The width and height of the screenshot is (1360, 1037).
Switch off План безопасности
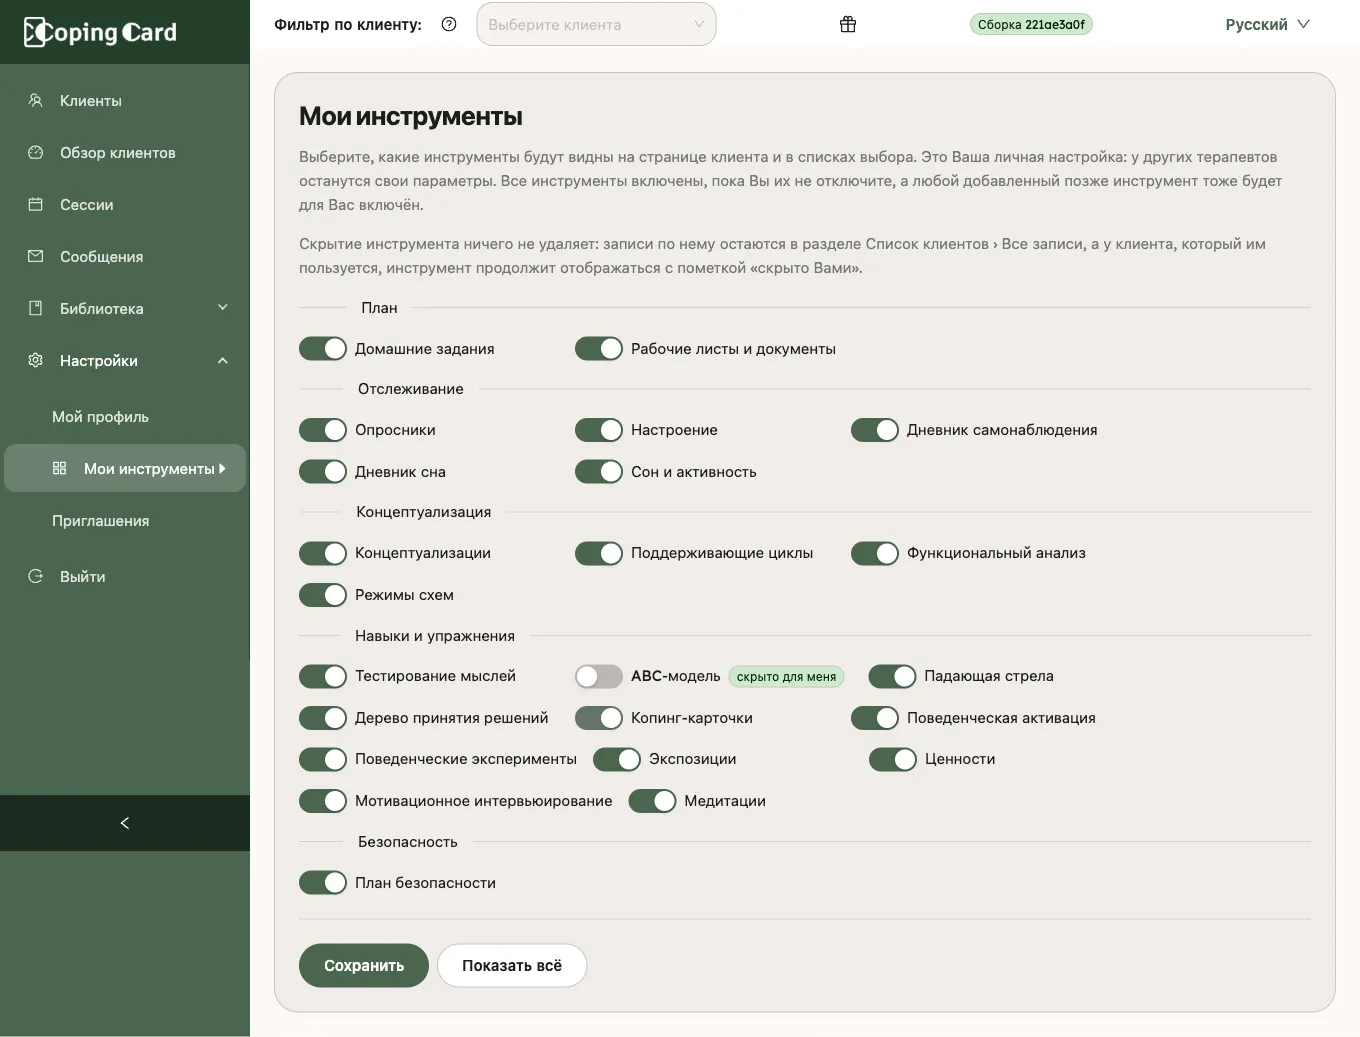[323, 882]
